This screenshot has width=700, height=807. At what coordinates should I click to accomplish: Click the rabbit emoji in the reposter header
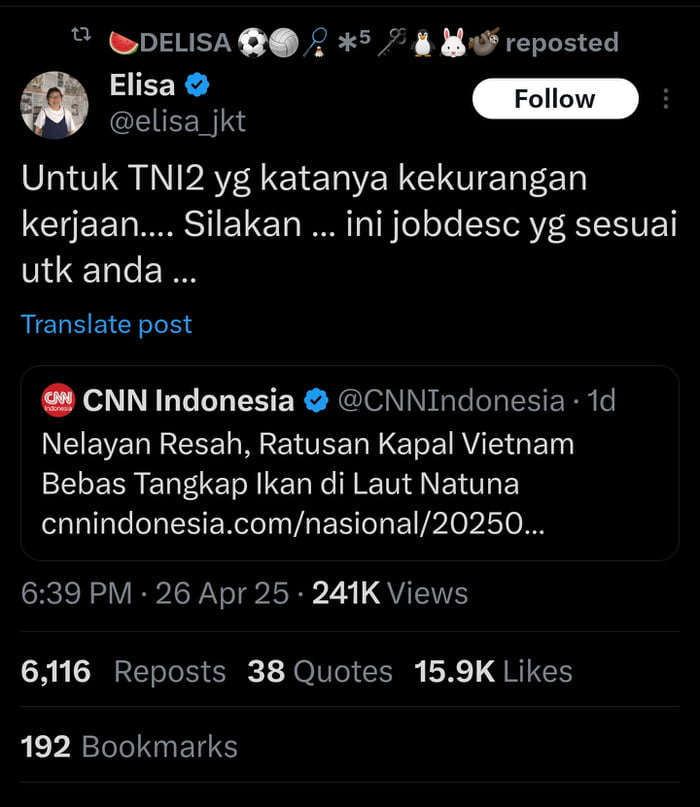click(x=453, y=41)
